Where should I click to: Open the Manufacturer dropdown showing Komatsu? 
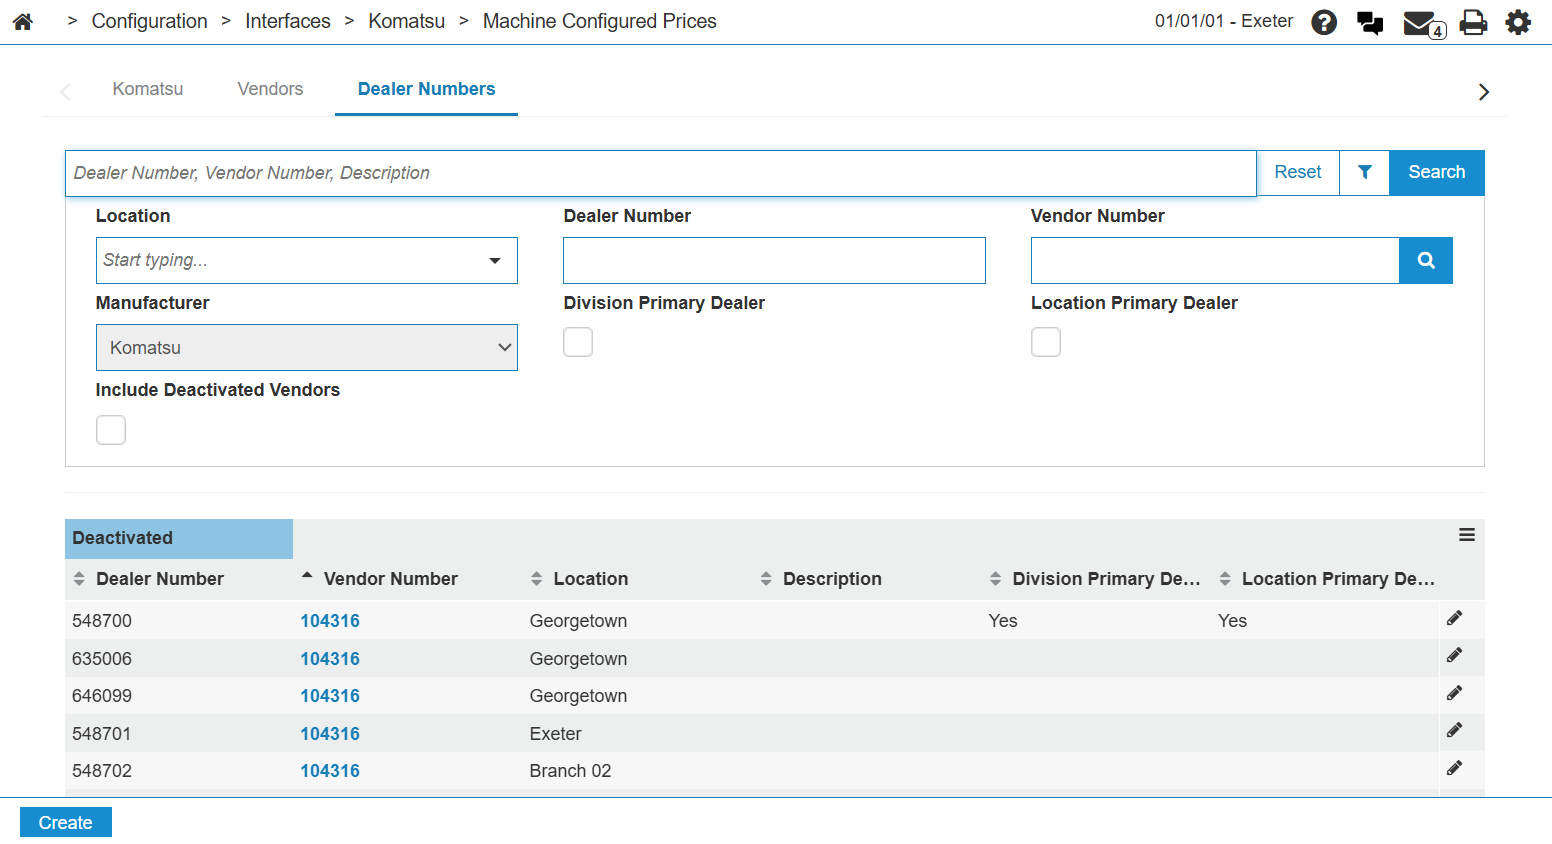point(306,347)
